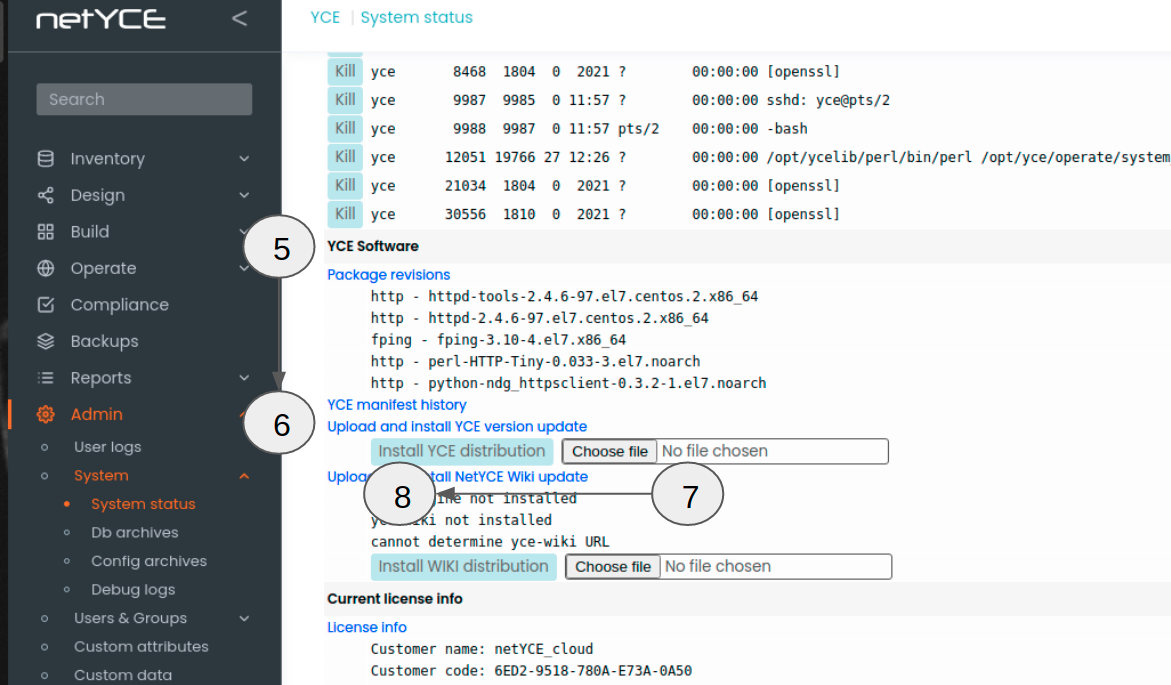Image resolution: width=1171 pixels, height=685 pixels.
Task: Open the Operate menu
Action: coord(103,268)
